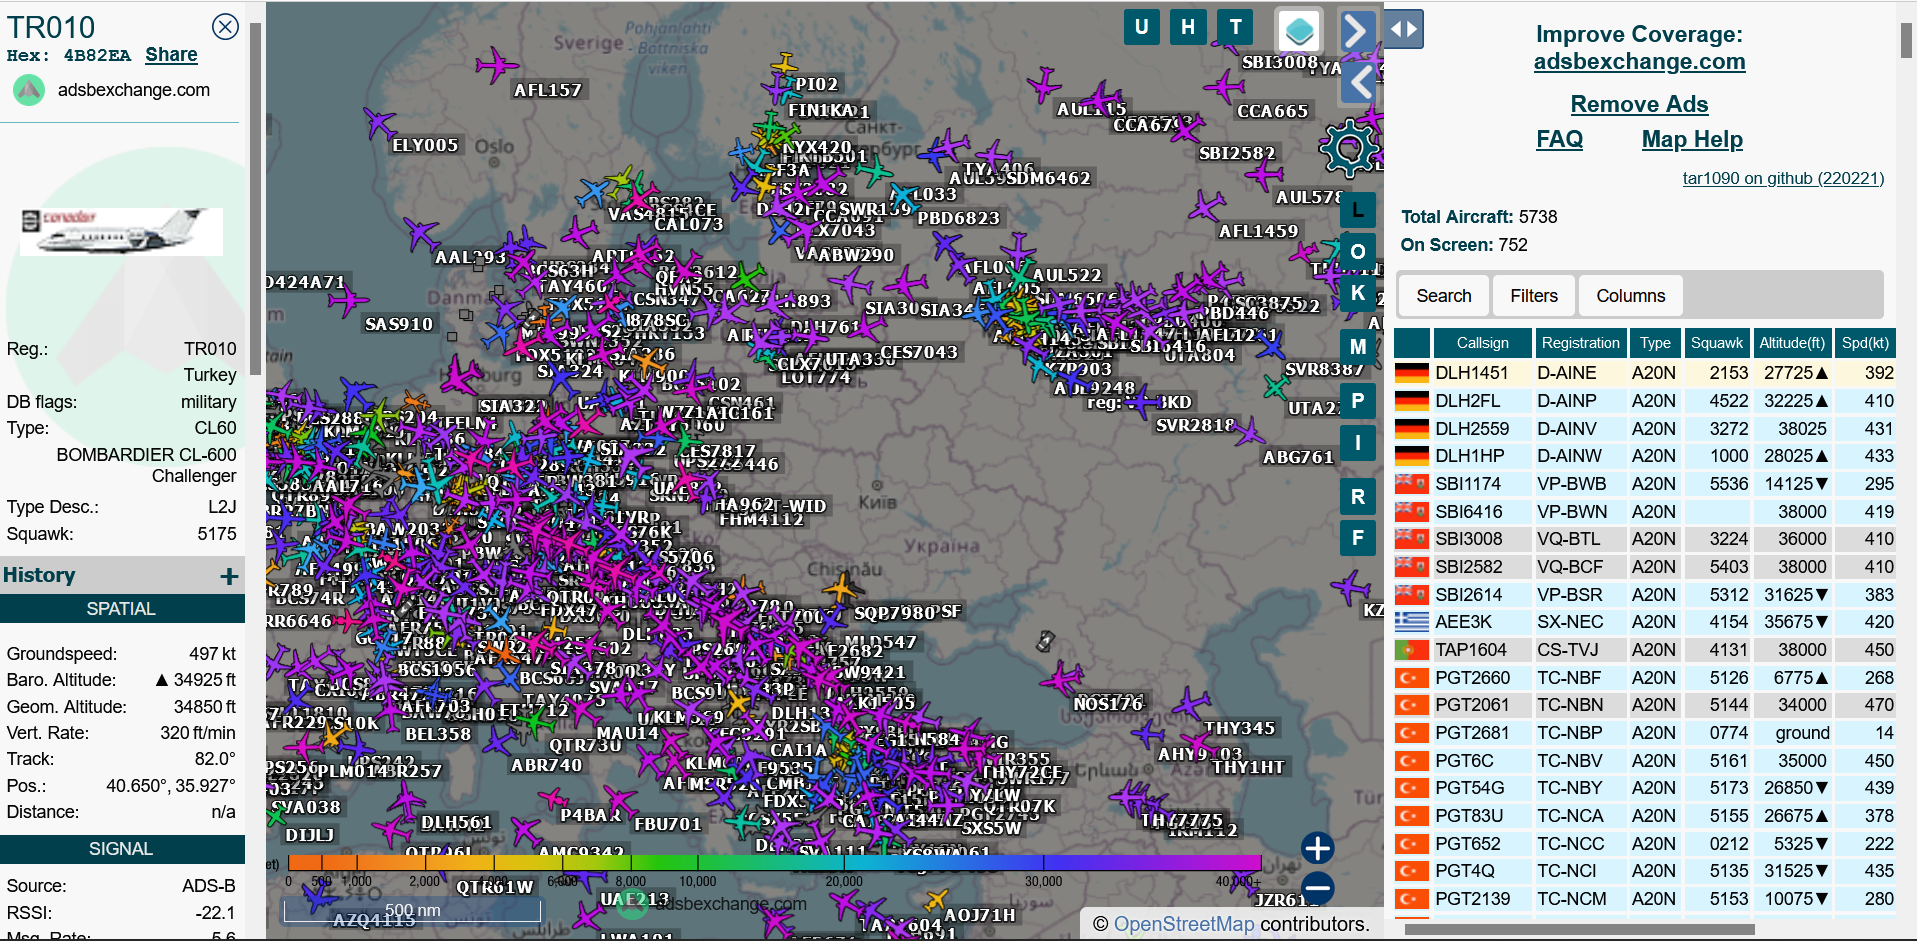This screenshot has width=1917, height=941.
Task: Zoom in with the plus button
Action: 1317,848
